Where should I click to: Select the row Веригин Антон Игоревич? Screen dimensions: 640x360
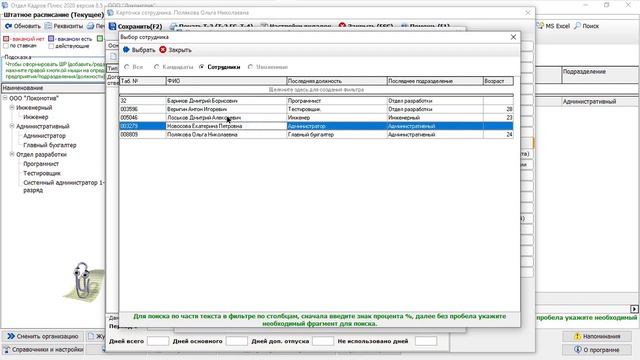(316, 109)
